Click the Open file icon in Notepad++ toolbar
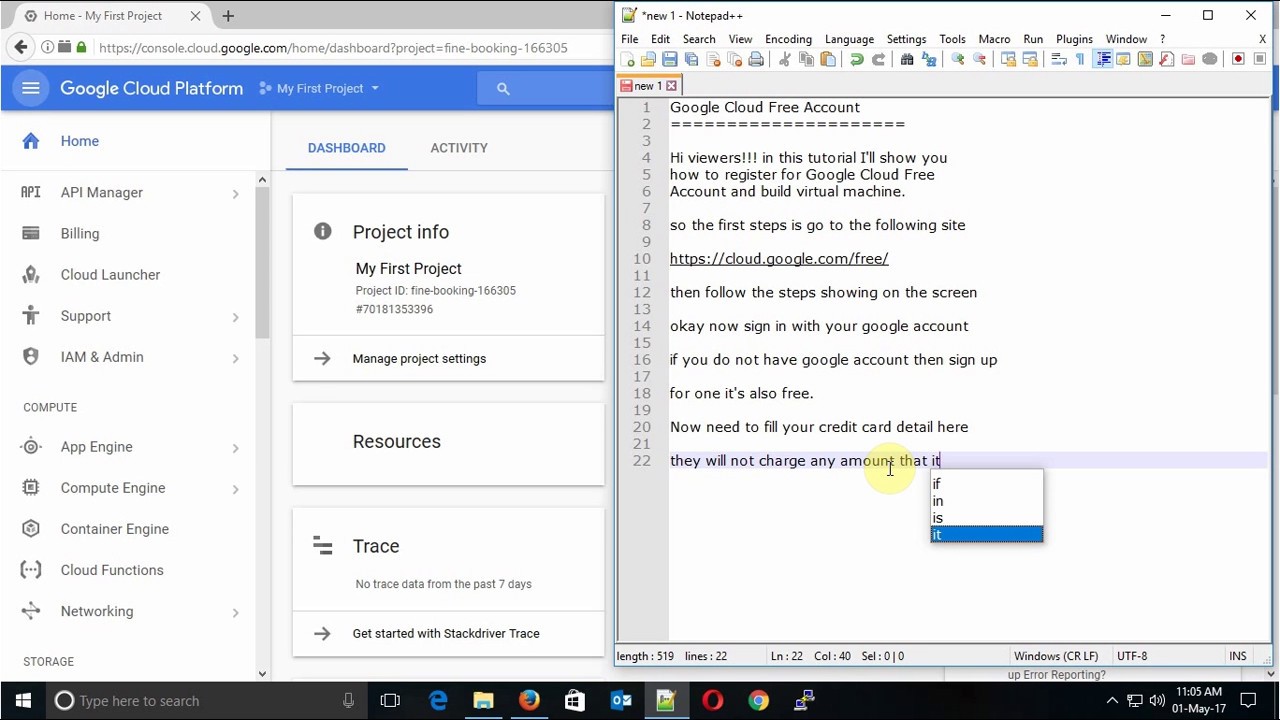The width and height of the screenshot is (1280, 720). pos(648,60)
